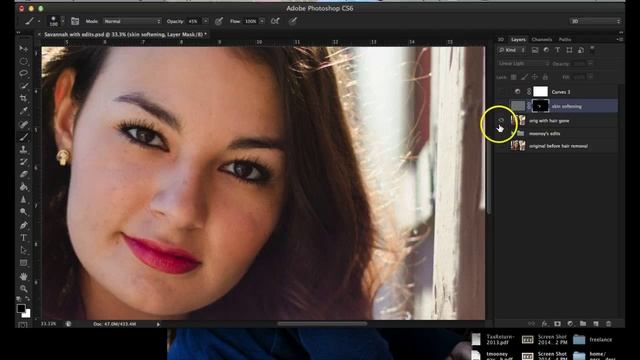The height and width of the screenshot is (360, 640).
Task: Open the layer Kind filter dropdown
Action: (511, 50)
